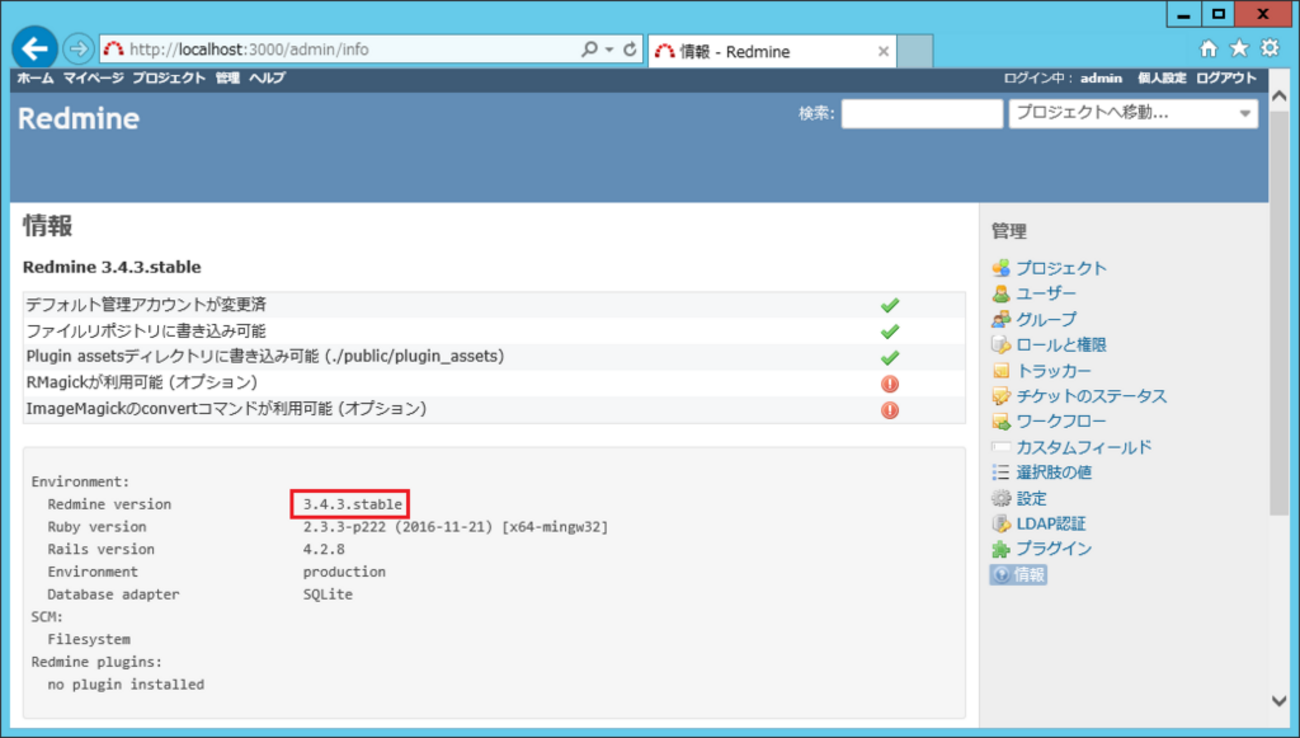This screenshot has width=1300, height=738.
Task: Click the ワークフロー icon in sidebar
Action: (x=1000, y=422)
